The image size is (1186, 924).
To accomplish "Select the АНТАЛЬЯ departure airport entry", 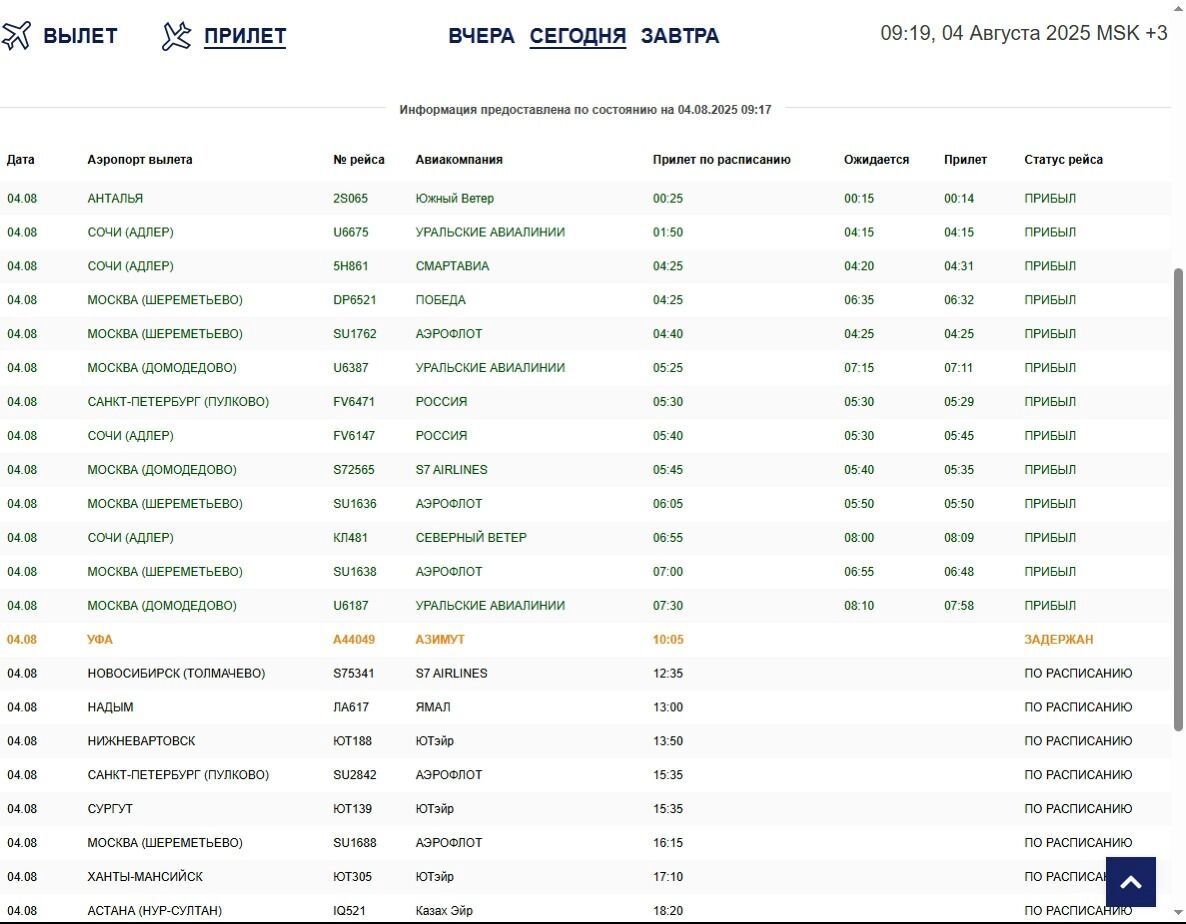I will [x=115, y=199].
